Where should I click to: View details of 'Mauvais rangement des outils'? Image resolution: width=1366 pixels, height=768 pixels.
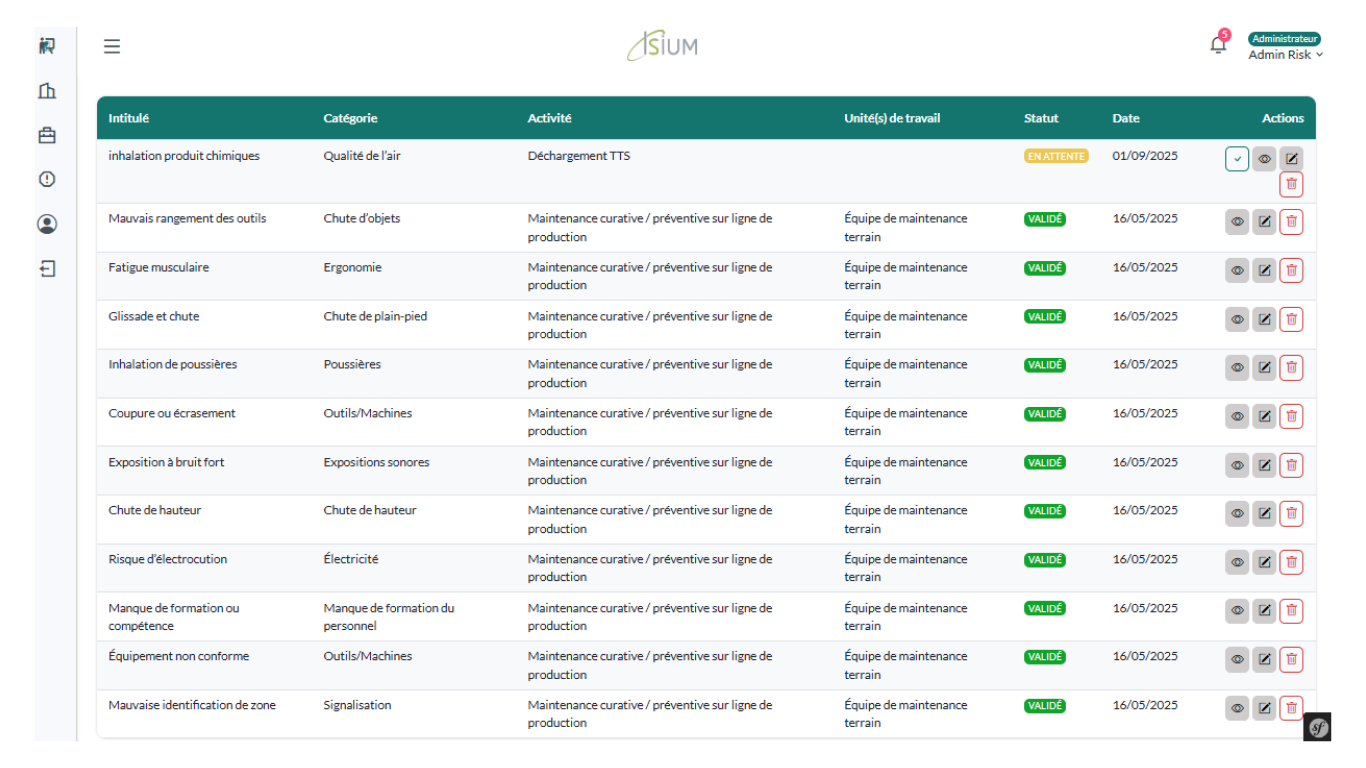pyautogui.click(x=1237, y=222)
